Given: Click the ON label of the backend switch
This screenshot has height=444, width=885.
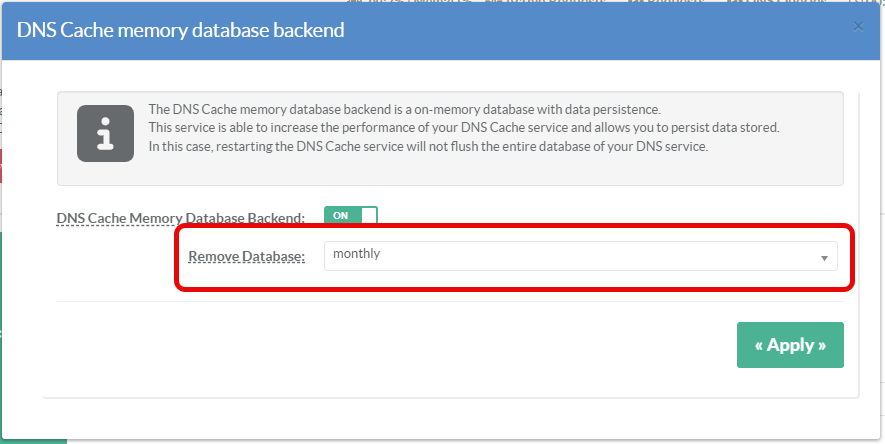Looking at the screenshot, I should pyautogui.click(x=341, y=216).
